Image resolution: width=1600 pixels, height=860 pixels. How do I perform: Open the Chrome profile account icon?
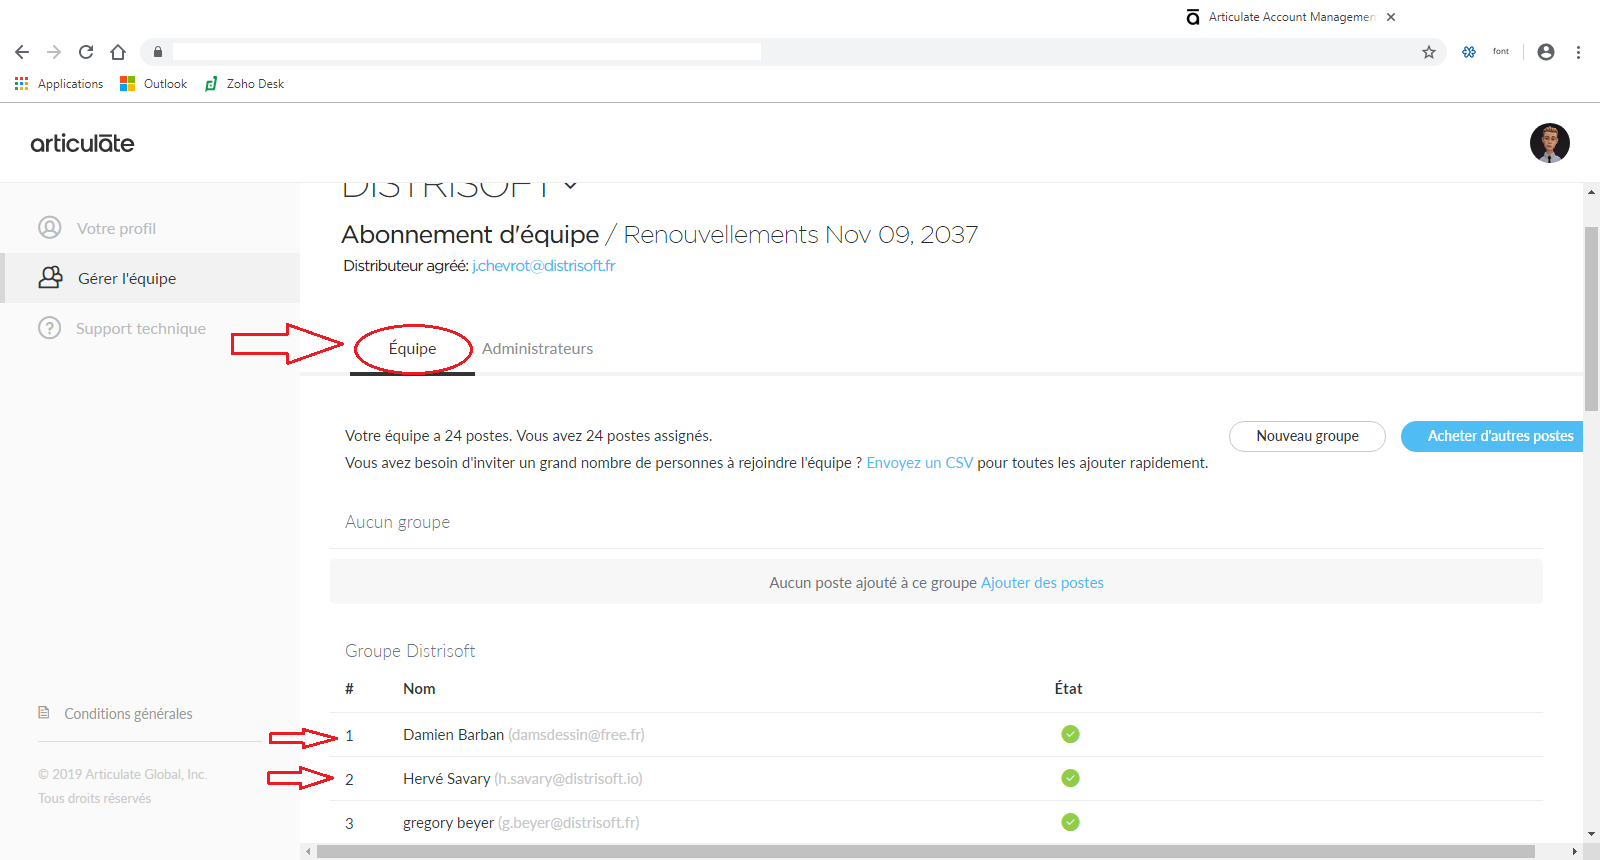coord(1546,52)
